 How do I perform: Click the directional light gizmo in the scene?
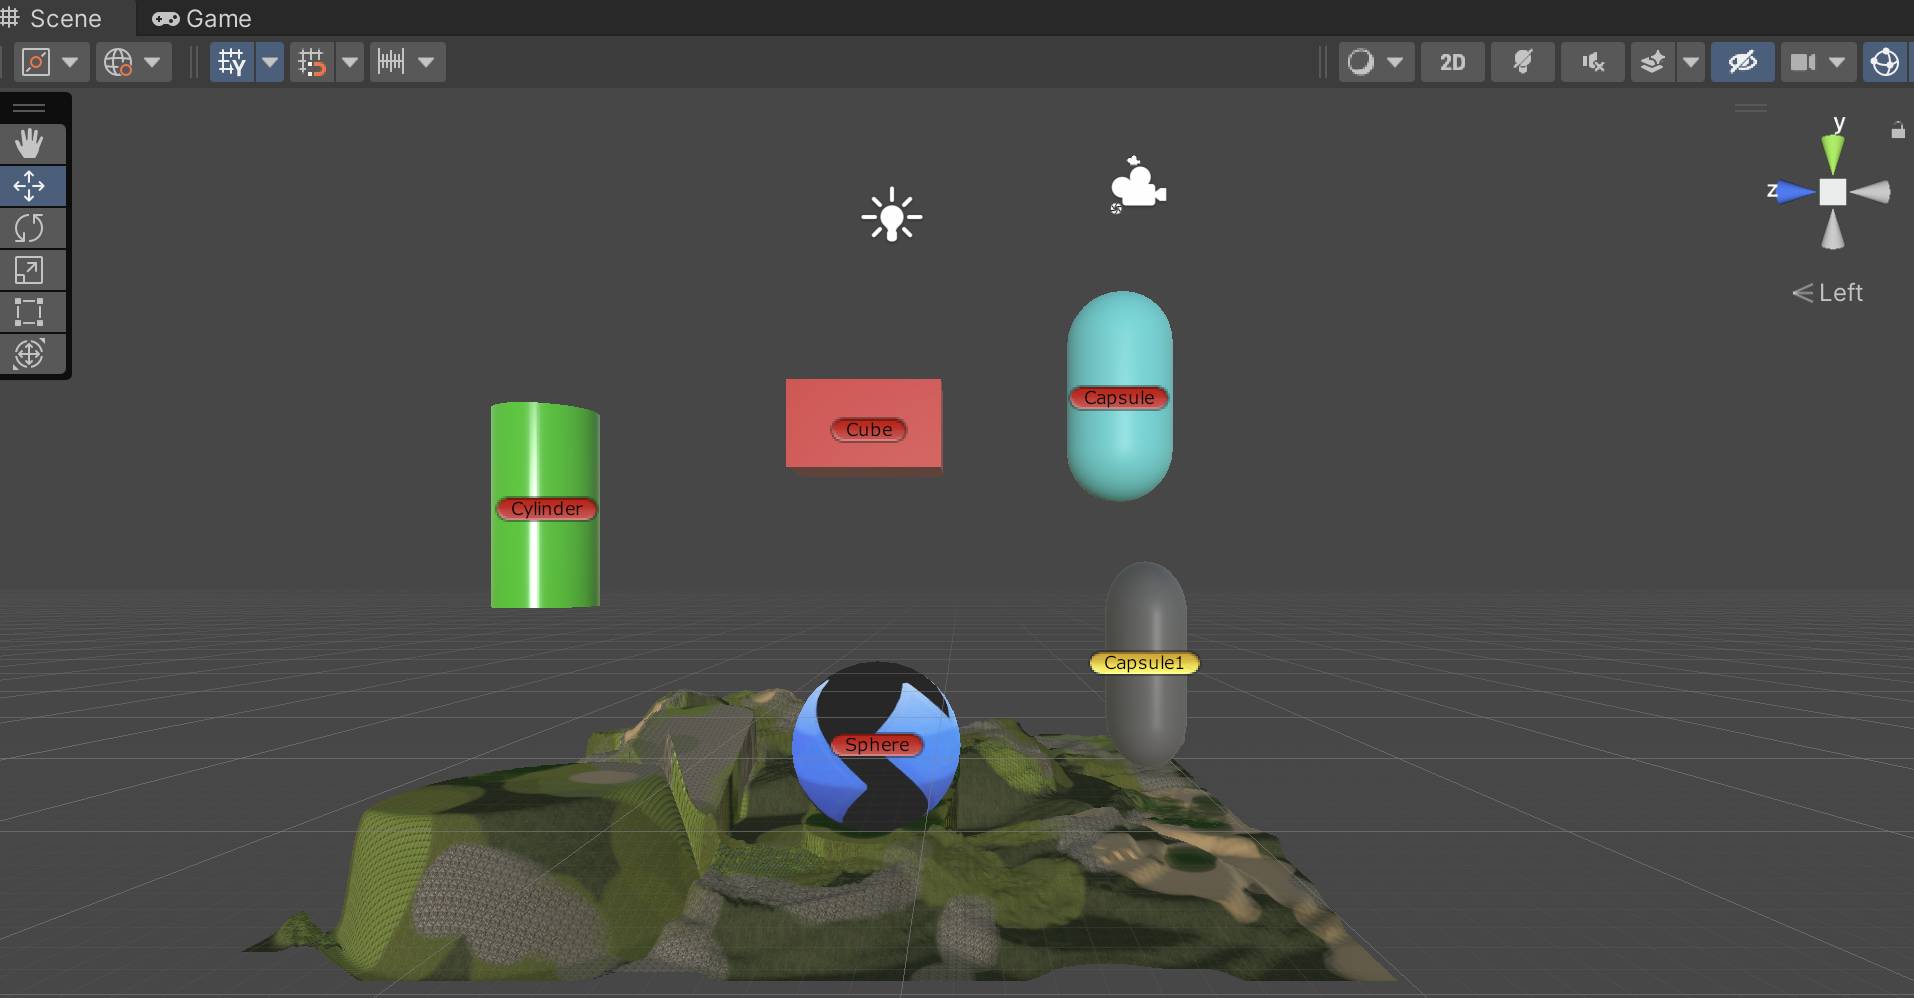pos(891,214)
